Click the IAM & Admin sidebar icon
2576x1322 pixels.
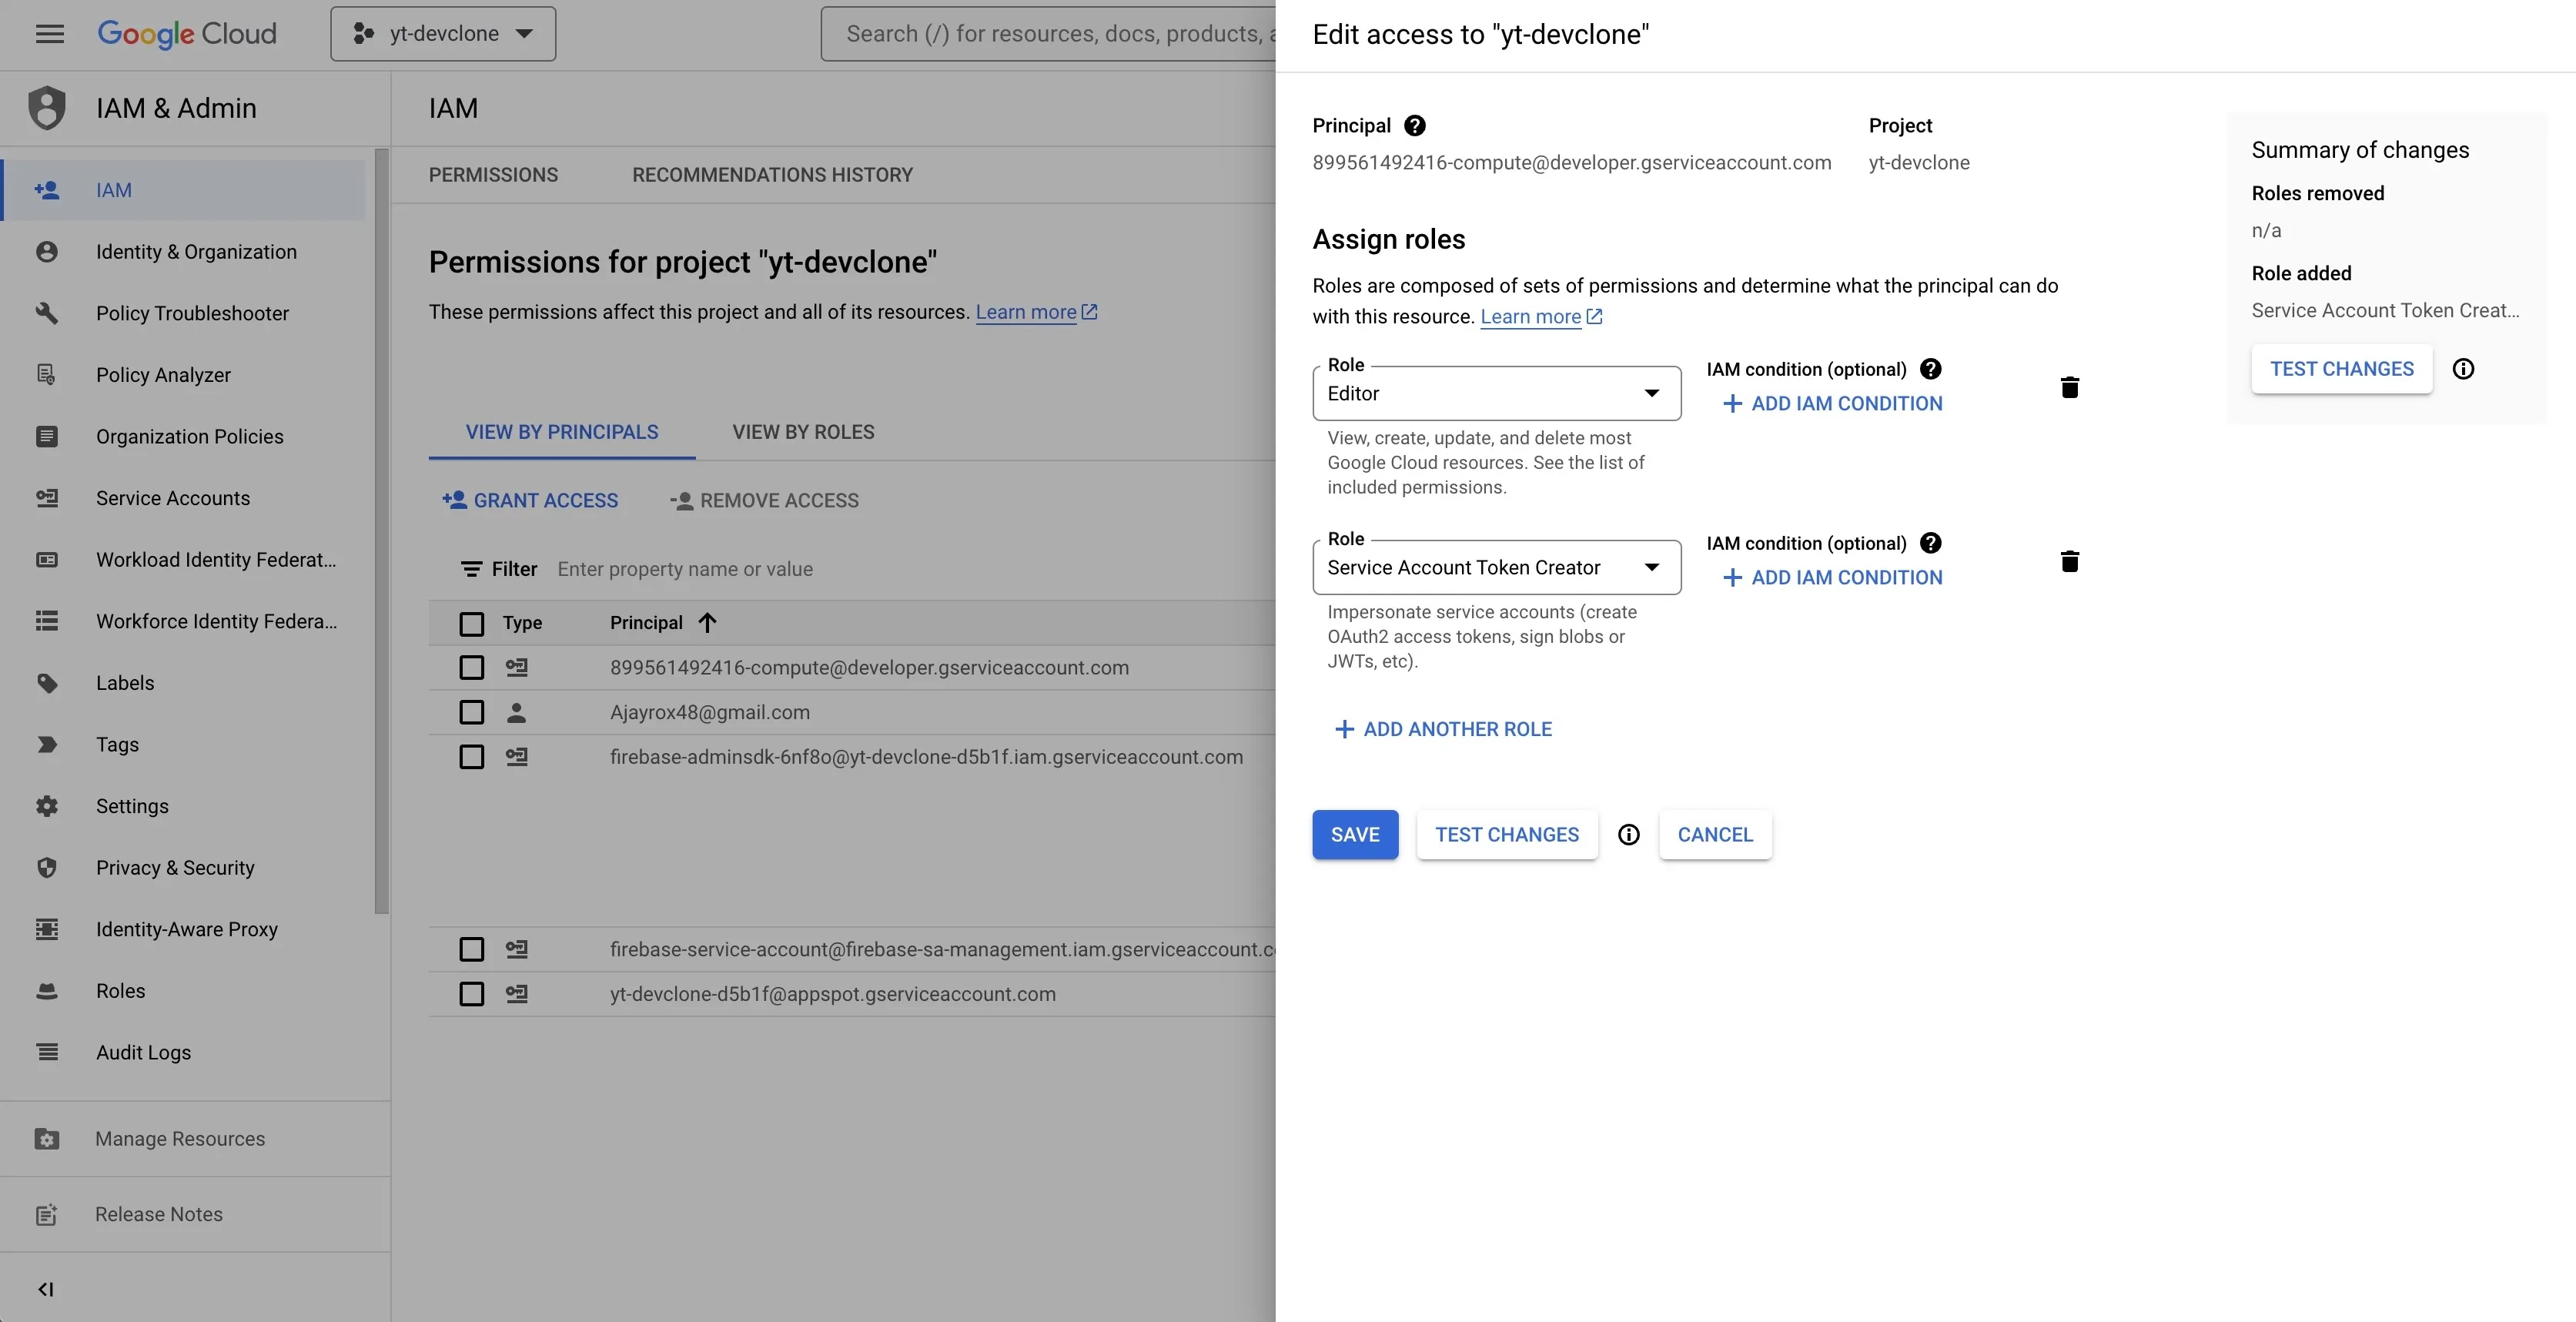[47, 106]
